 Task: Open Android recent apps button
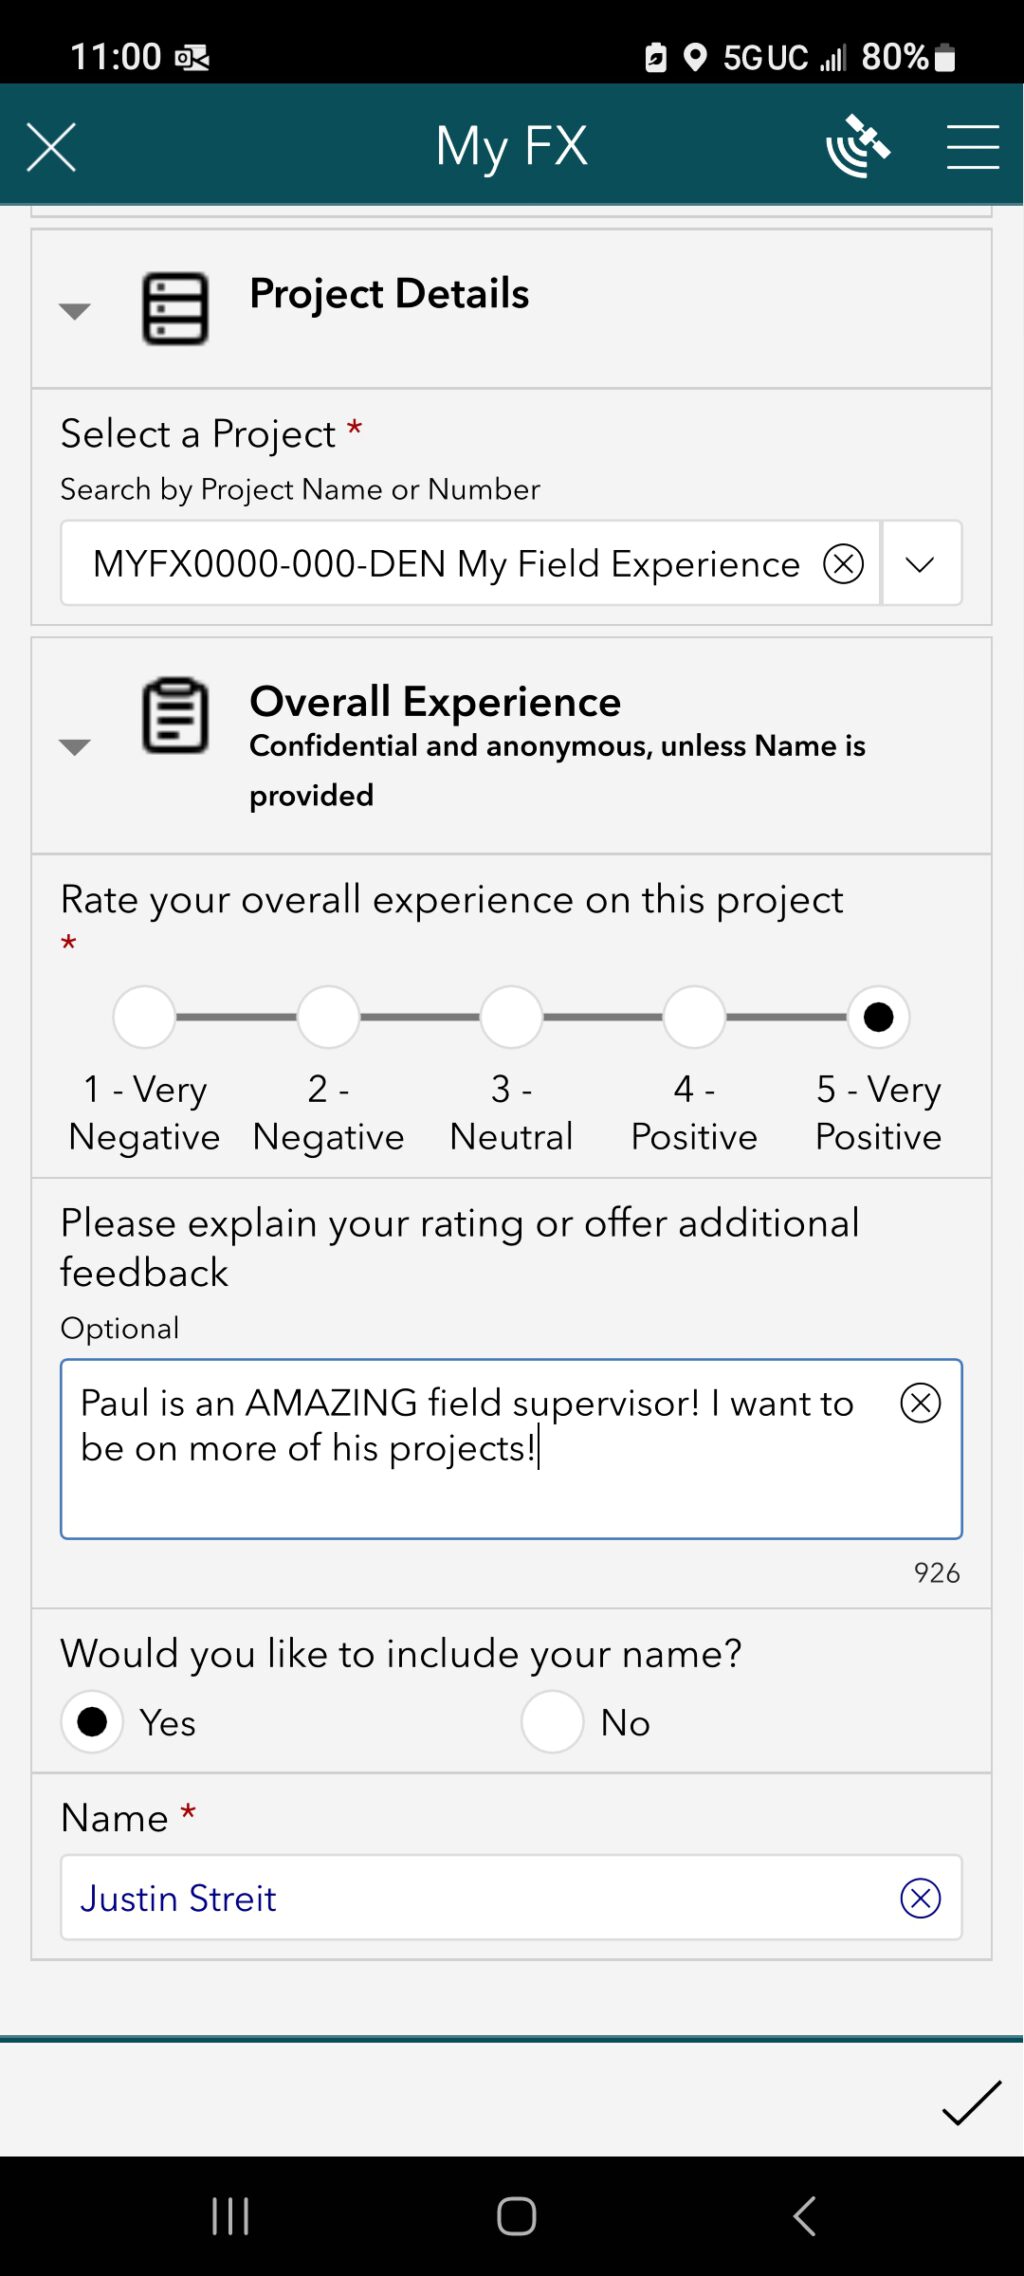click(x=230, y=2216)
